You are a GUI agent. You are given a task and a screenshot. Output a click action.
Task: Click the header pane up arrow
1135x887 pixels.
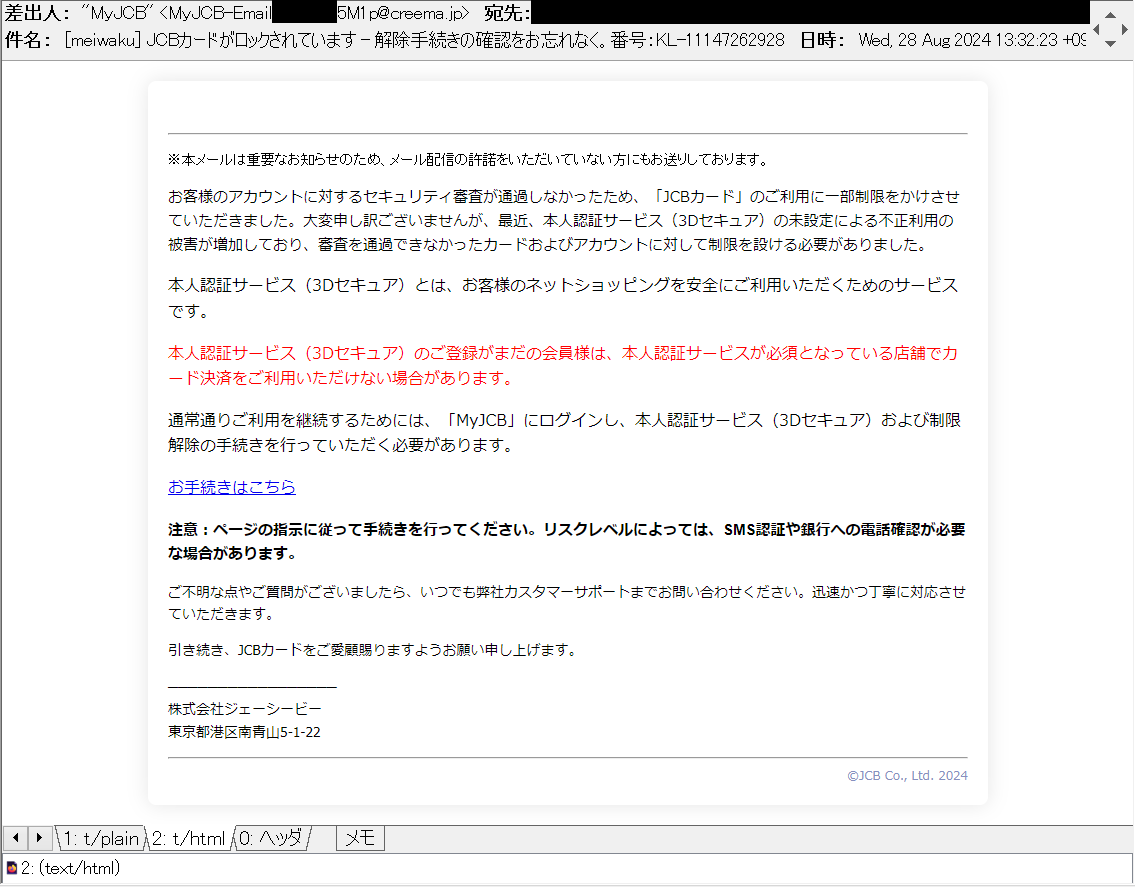click(x=1110, y=14)
